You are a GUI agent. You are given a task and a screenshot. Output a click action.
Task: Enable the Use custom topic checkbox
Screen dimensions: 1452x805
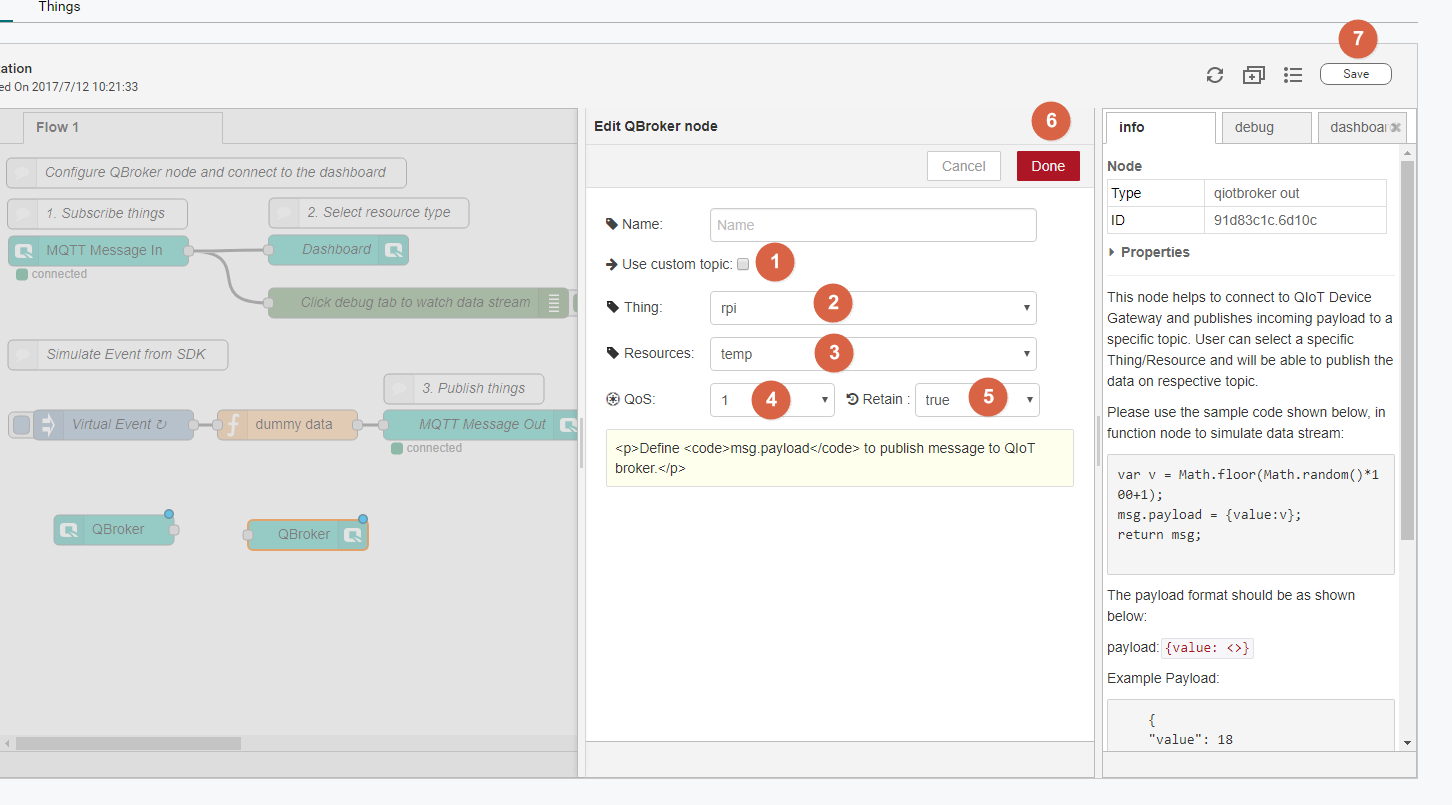coord(743,265)
